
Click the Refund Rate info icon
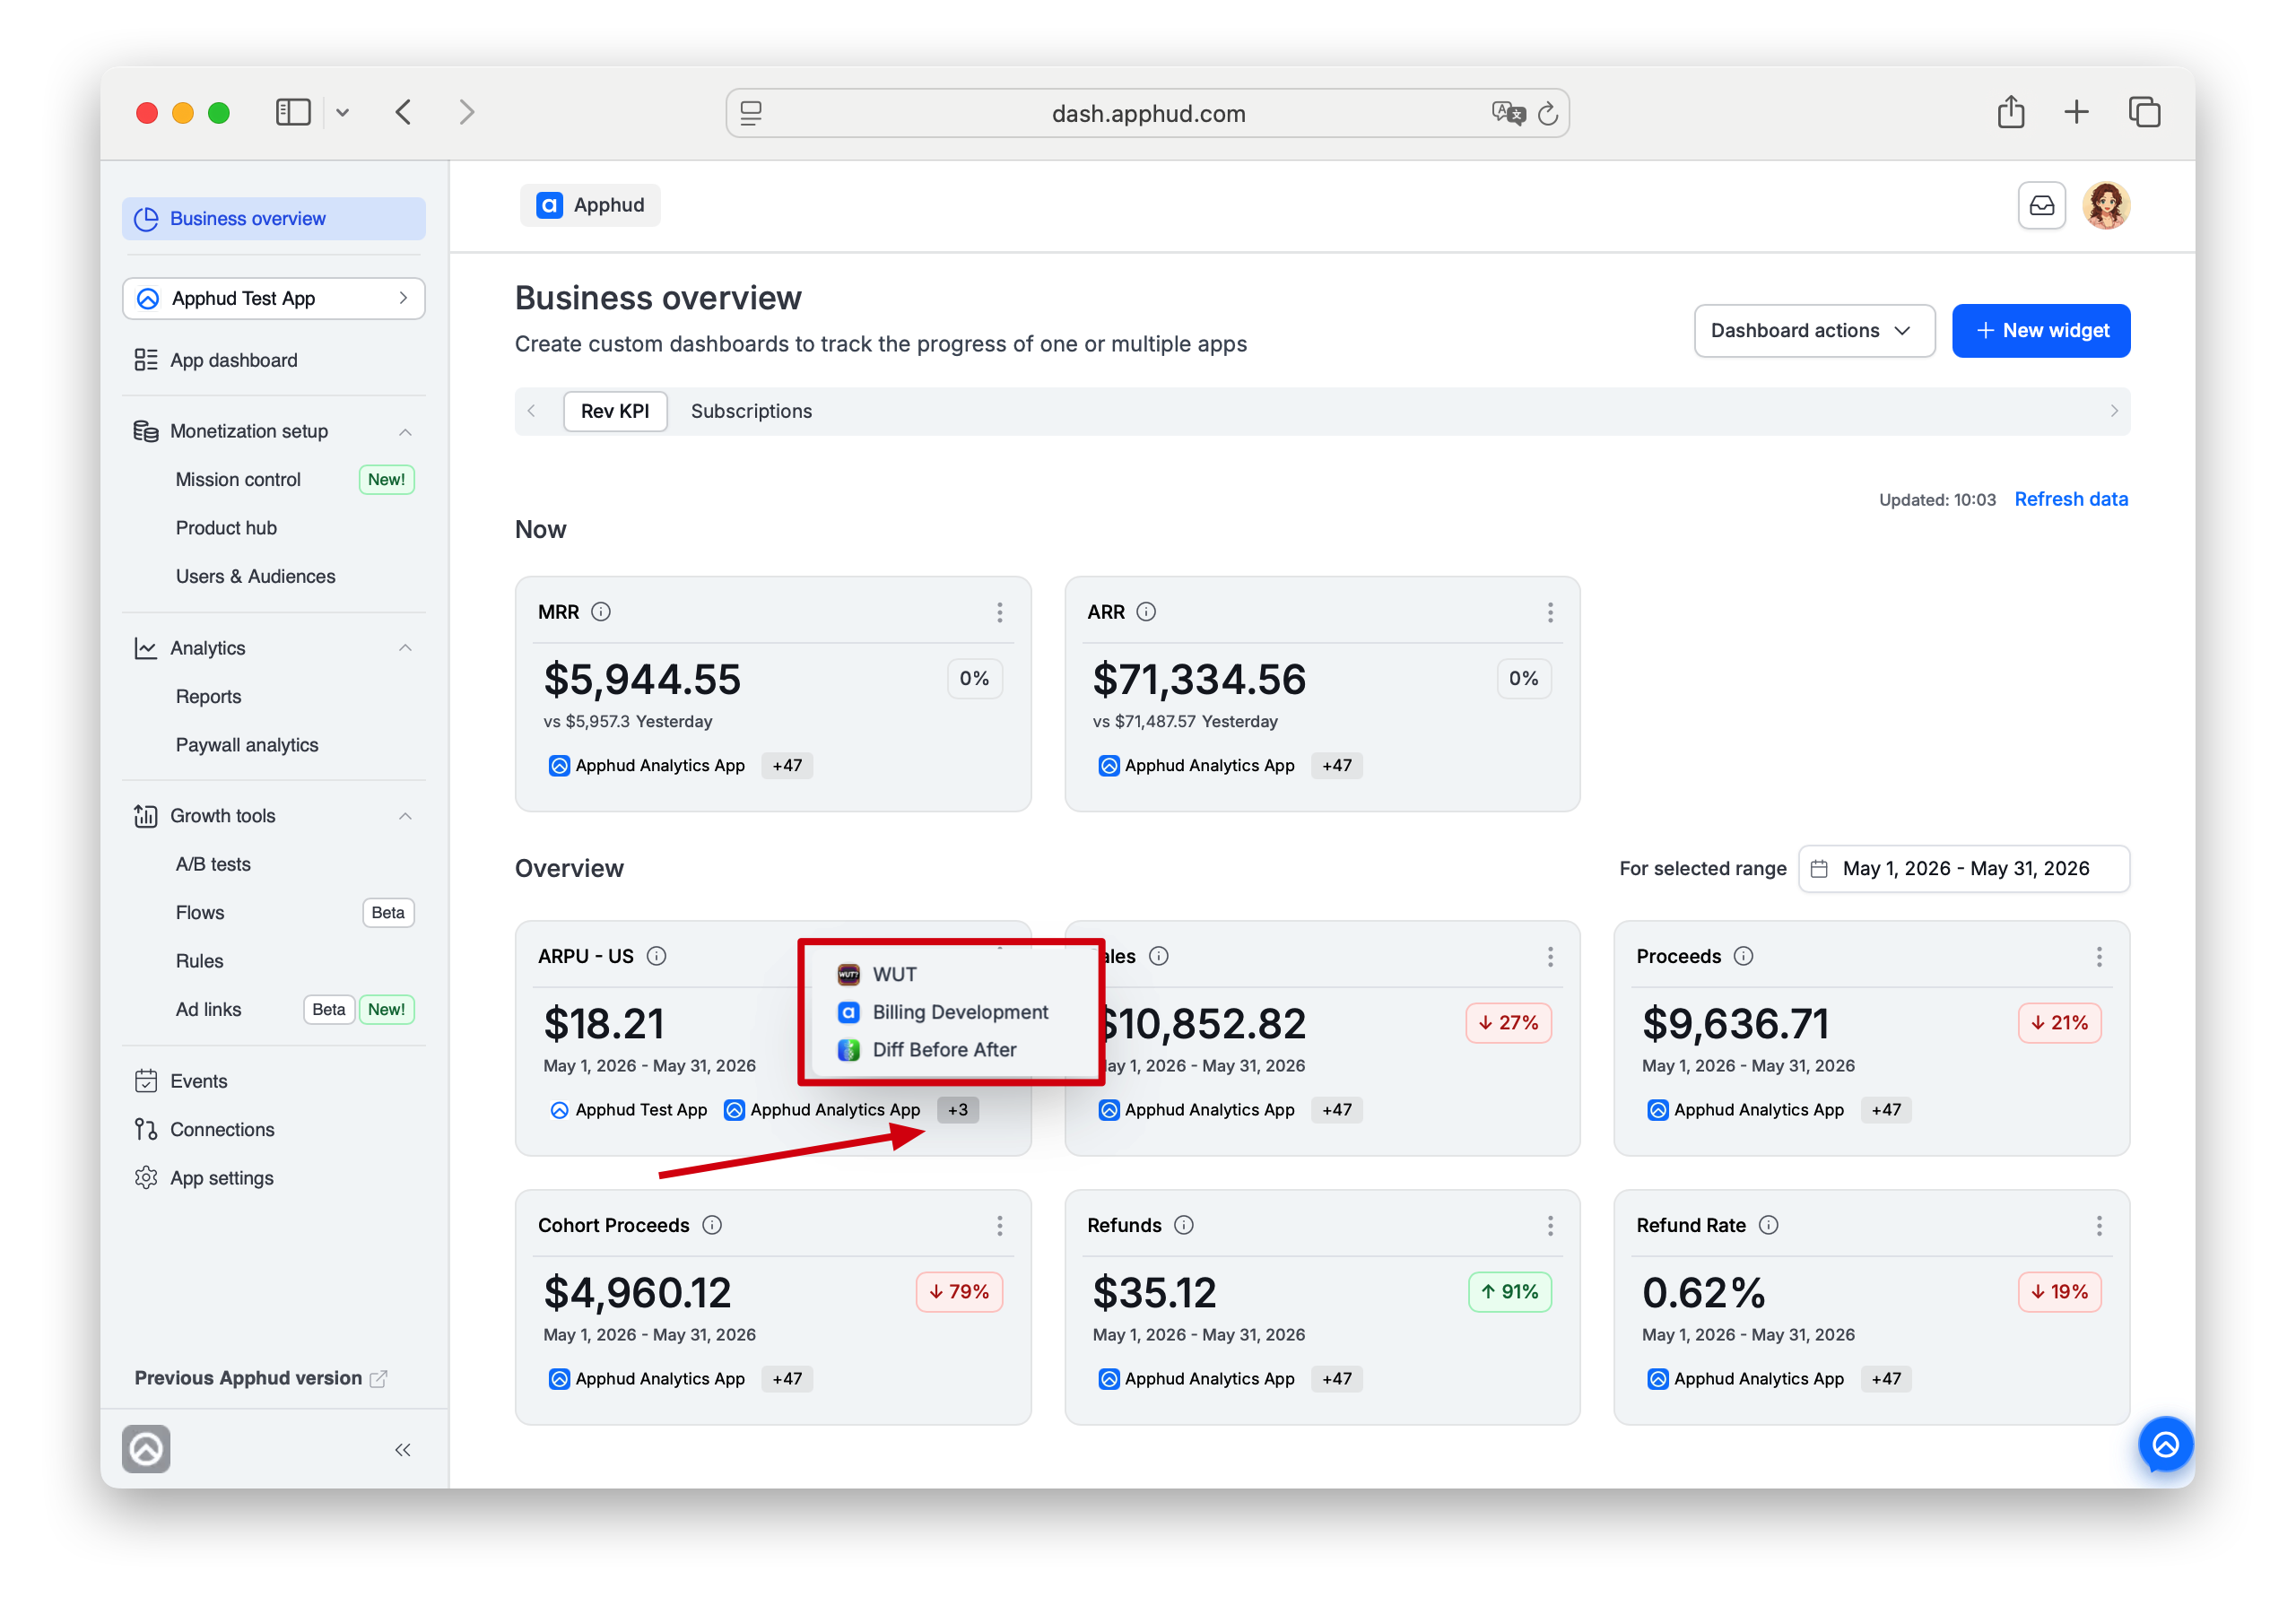(1768, 1225)
